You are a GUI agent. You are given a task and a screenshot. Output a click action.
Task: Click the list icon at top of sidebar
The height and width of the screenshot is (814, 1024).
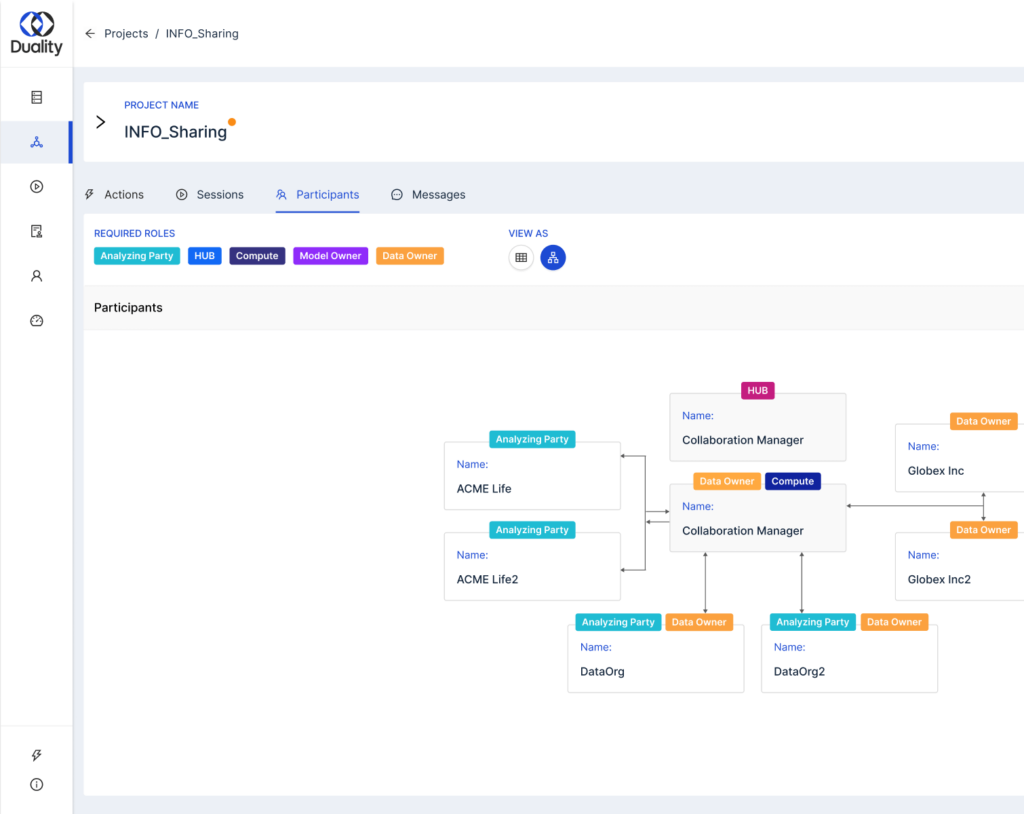36,96
